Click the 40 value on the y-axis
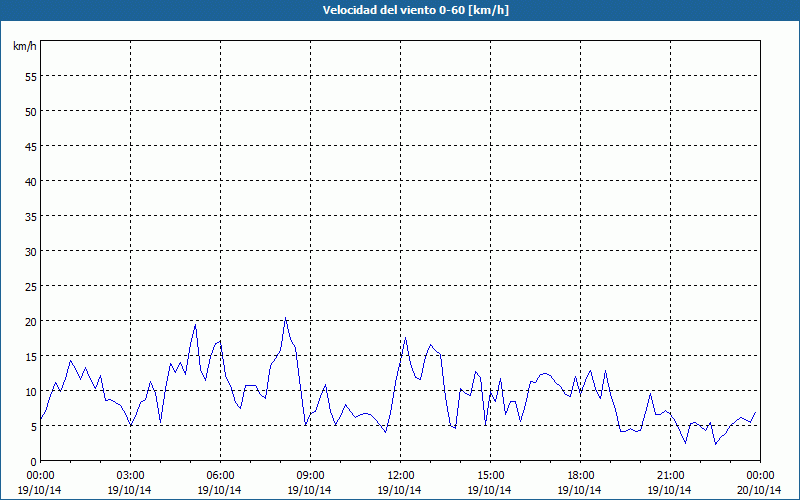 (x=31, y=181)
